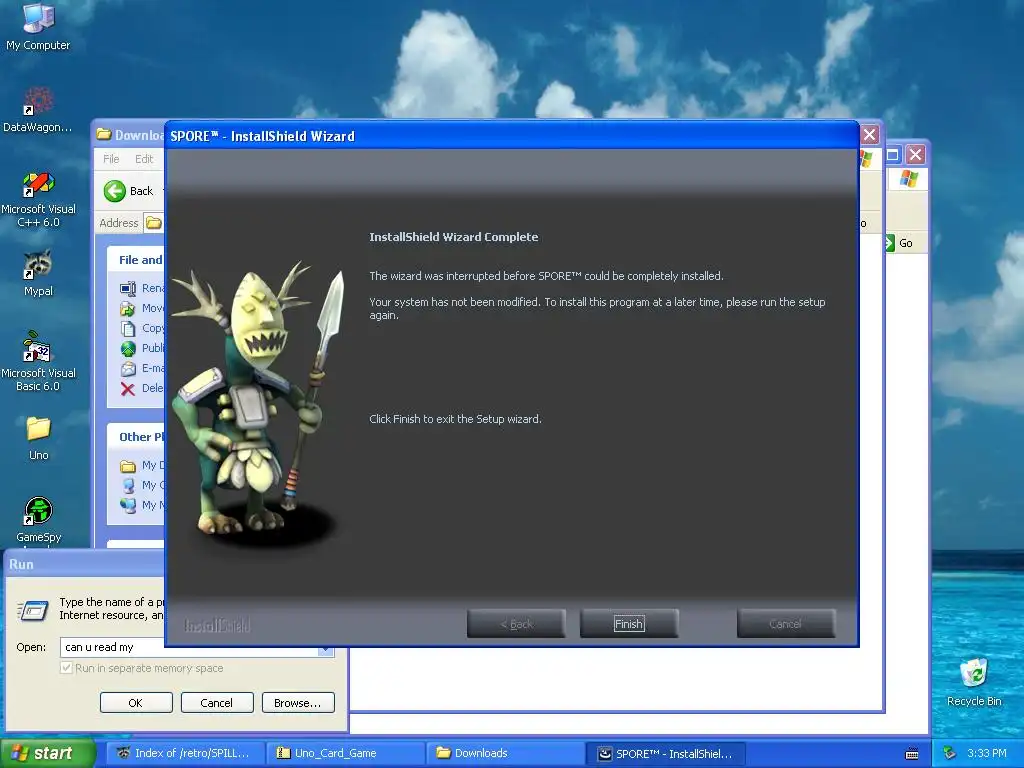Expand the Open dropdown arrow in Run dialog
Image resolution: width=1024 pixels, height=768 pixels.
[326, 650]
